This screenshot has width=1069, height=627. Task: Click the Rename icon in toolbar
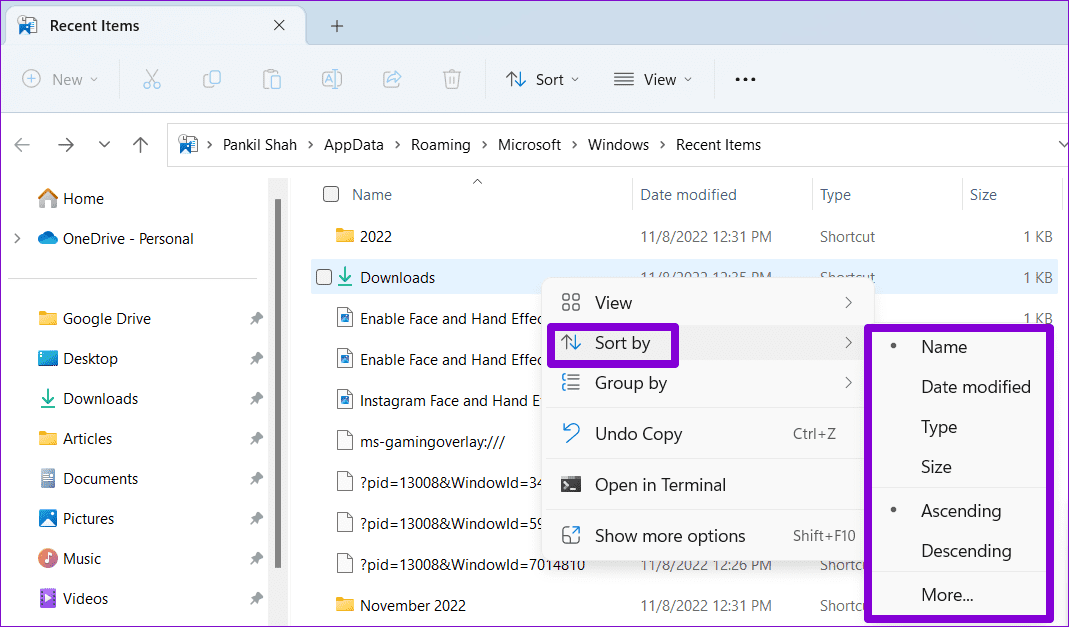(x=332, y=80)
